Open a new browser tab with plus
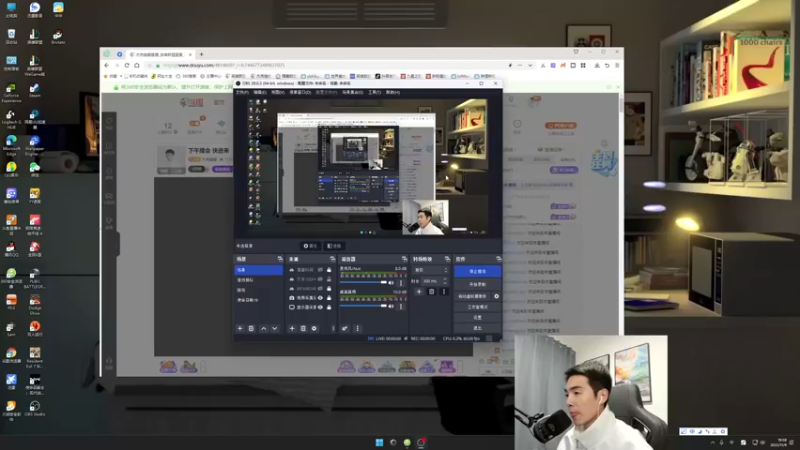The width and height of the screenshot is (800, 450). 201,54
